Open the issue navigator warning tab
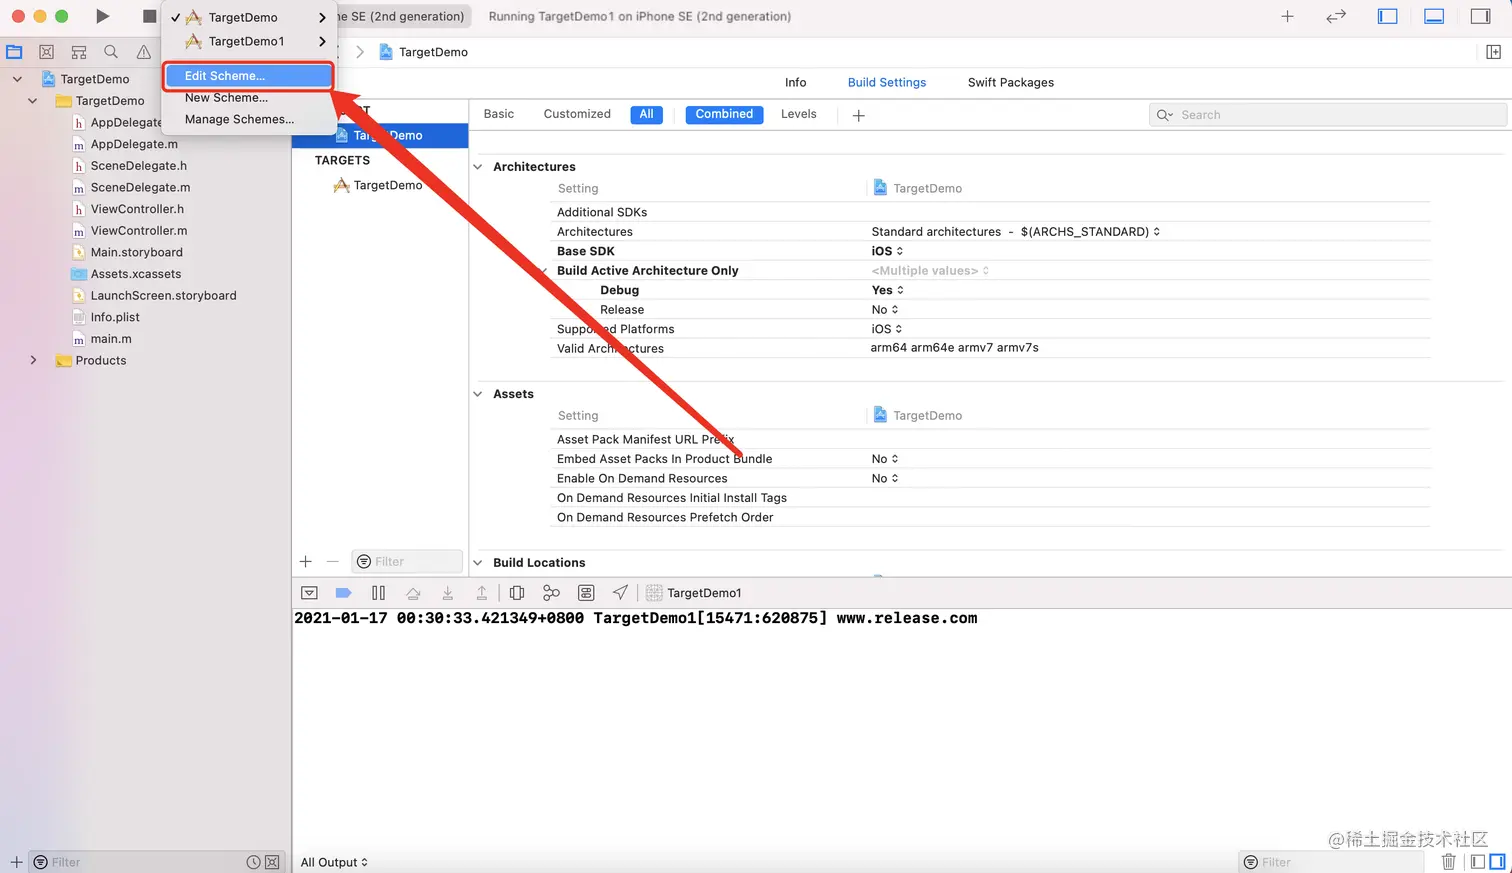The height and width of the screenshot is (873, 1512). coord(144,52)
